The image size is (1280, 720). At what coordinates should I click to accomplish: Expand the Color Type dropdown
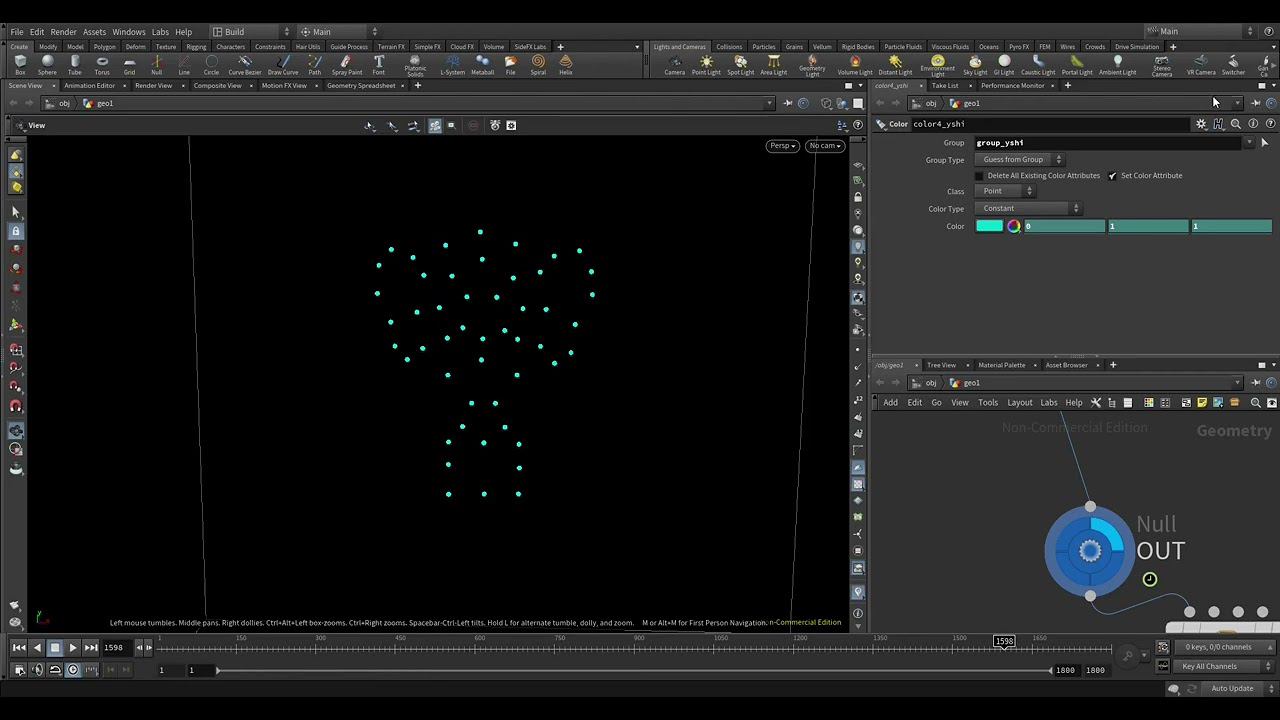(1028, 209)
